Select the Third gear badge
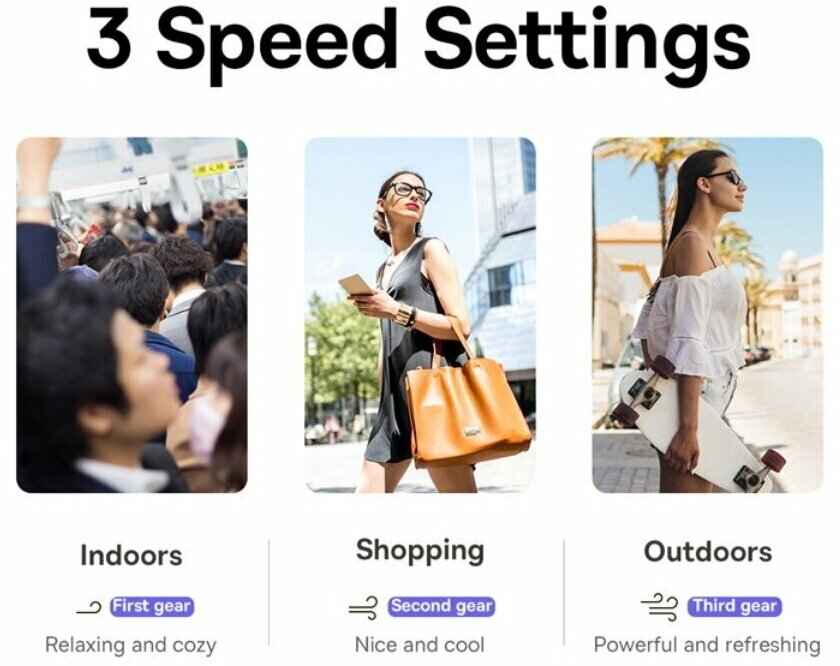 click(x=734, y=607)
